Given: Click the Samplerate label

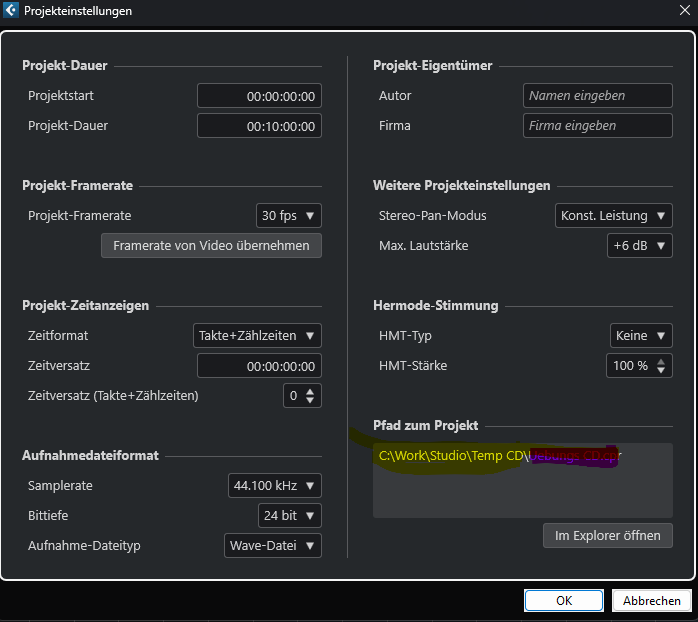Looking at the screenshot, I should click(x=60, y=485).
